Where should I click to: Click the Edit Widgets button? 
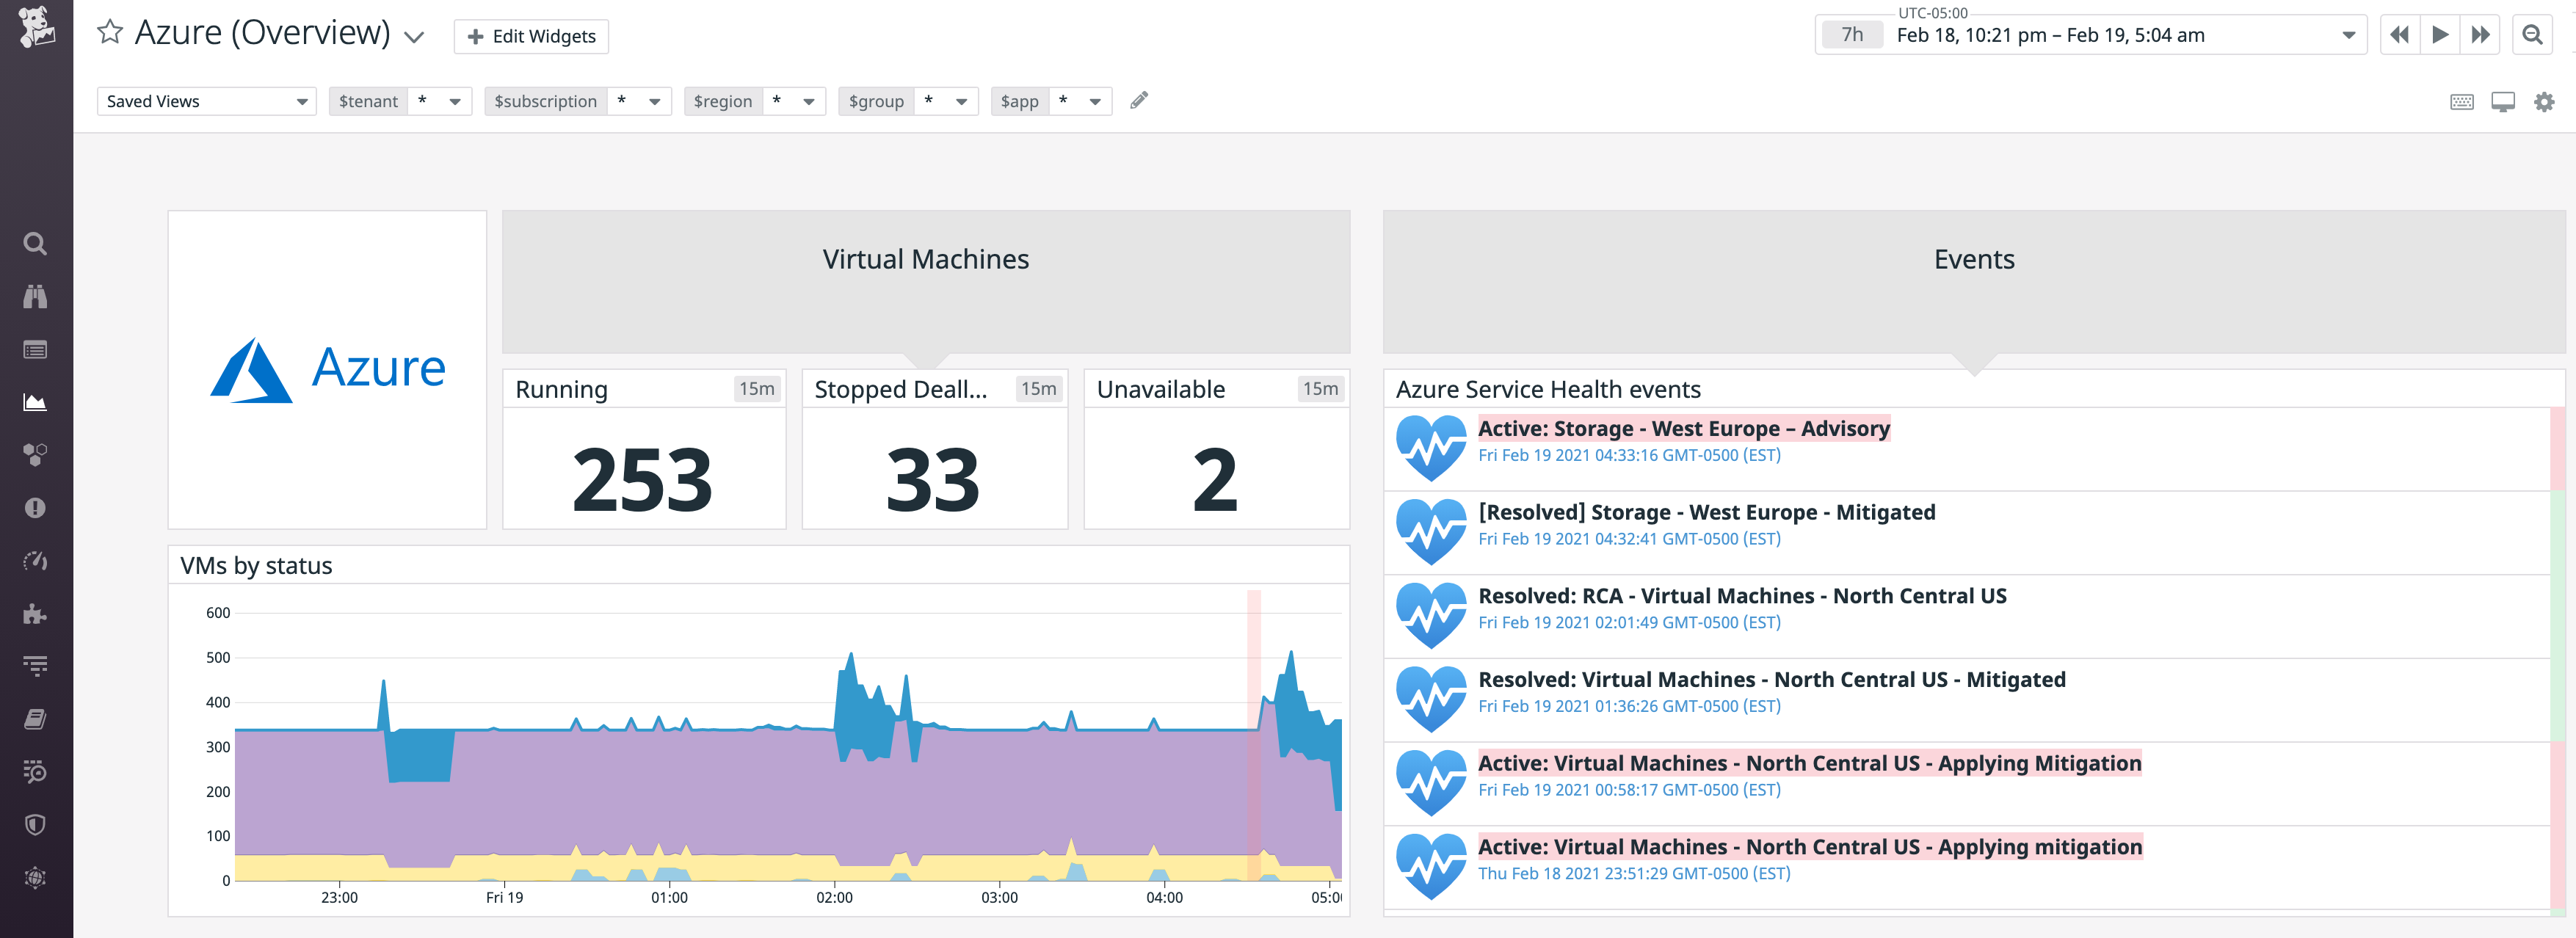pyautogui.click(x=530, y=36)
